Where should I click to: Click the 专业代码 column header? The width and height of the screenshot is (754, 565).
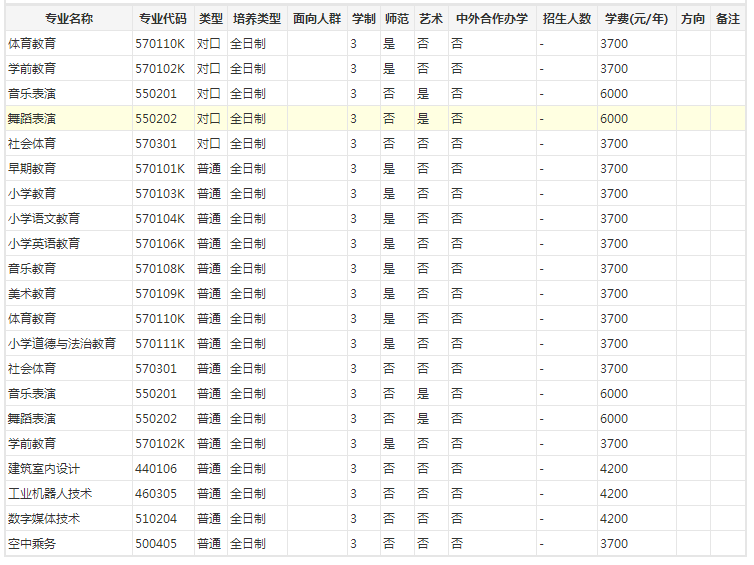coord(162,19)
